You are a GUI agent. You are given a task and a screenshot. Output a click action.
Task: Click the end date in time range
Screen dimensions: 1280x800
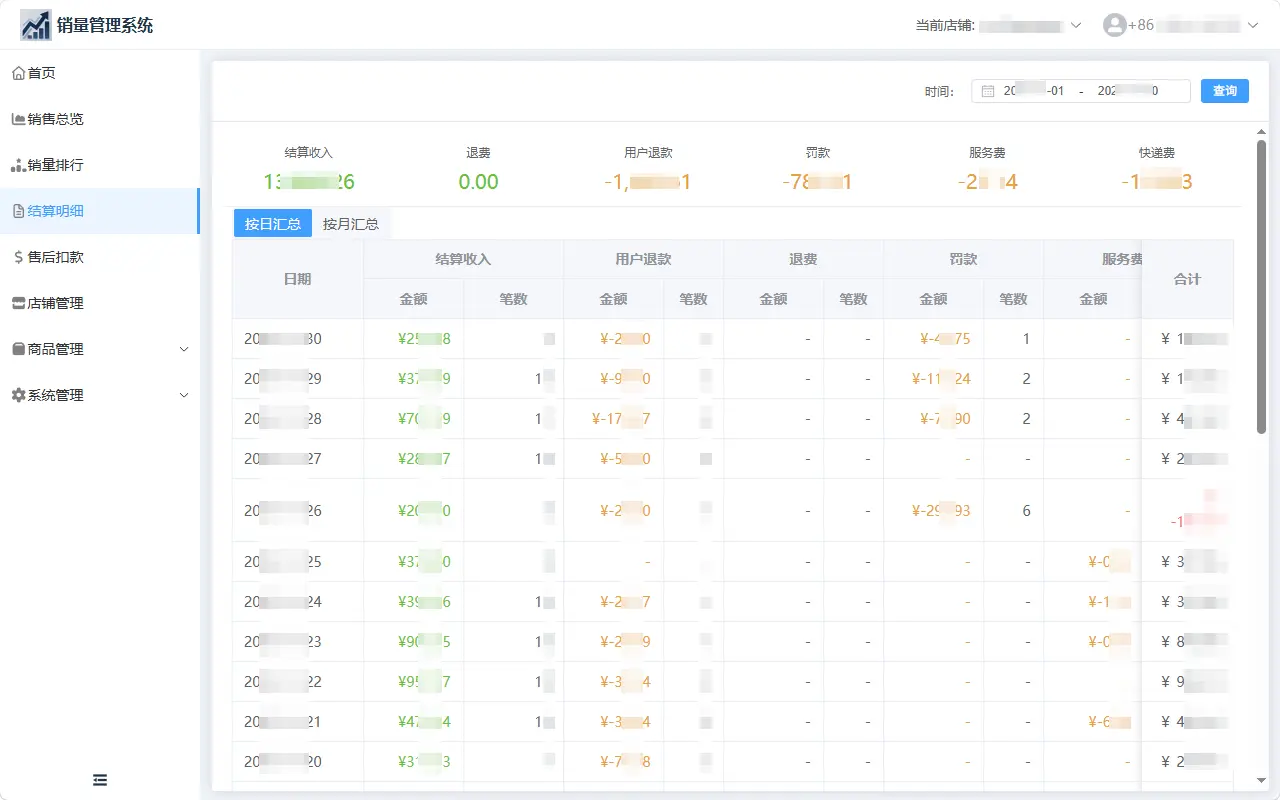tap(1128, 91)
